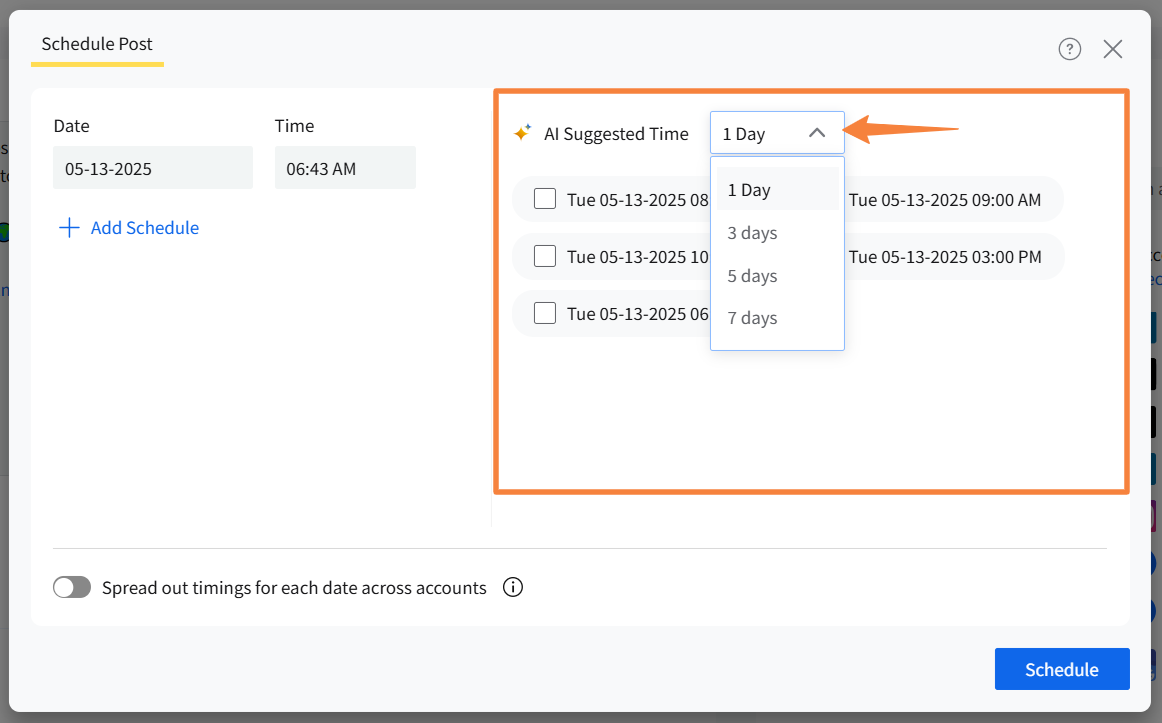
Task: Toggle spread out timings switch
Action: 72,587
